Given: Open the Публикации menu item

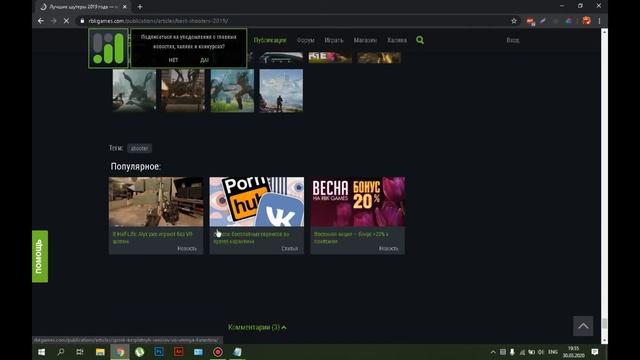Looking at the screenshot, I should tap(270, 40).
